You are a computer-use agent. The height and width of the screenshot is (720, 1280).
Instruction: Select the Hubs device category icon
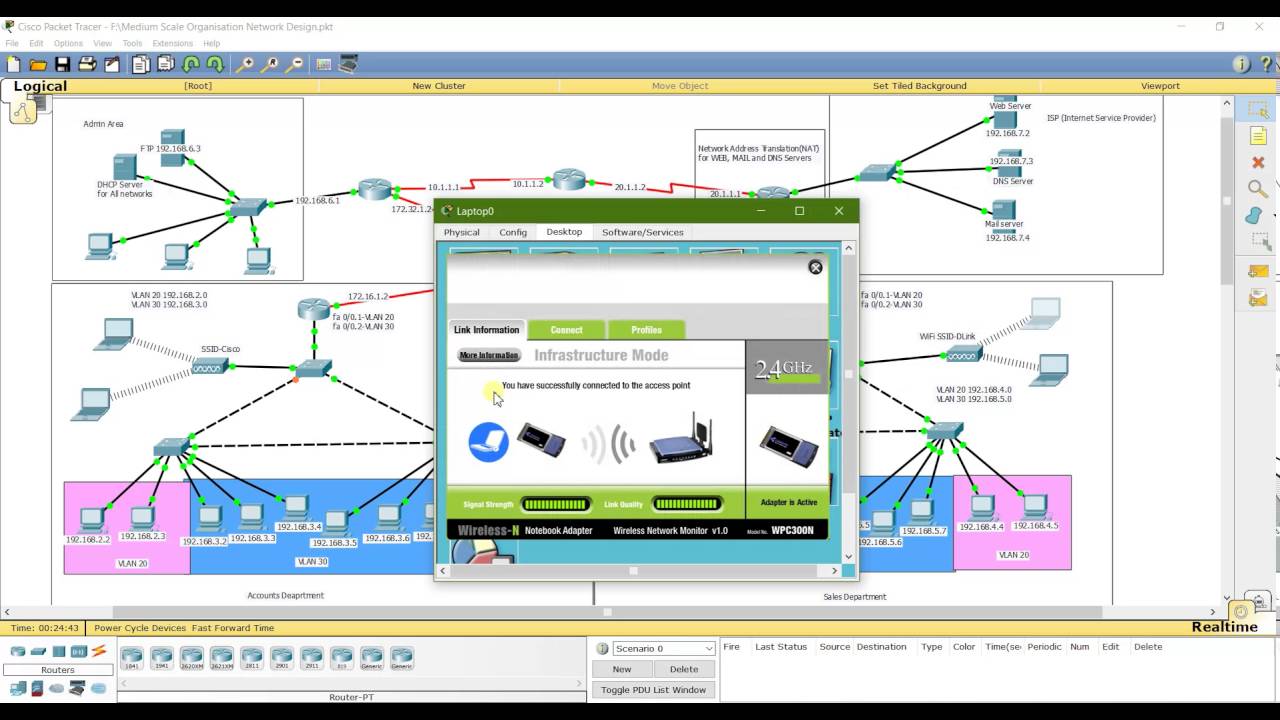tap(58, 652)
